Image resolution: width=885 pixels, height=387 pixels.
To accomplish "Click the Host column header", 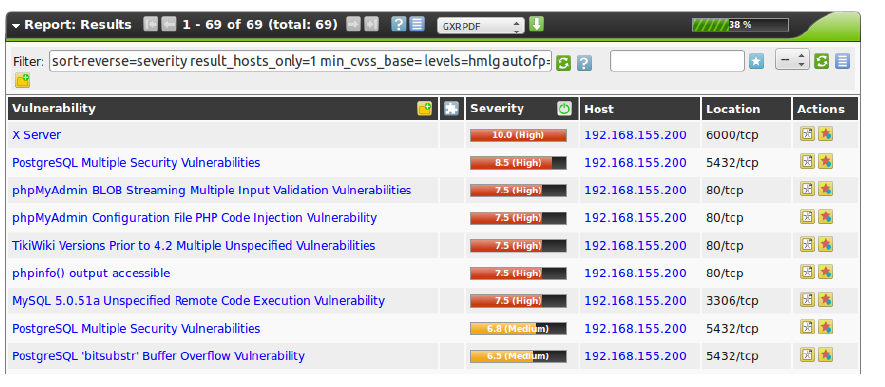I will pyautogui.click(x=599, y=109).
